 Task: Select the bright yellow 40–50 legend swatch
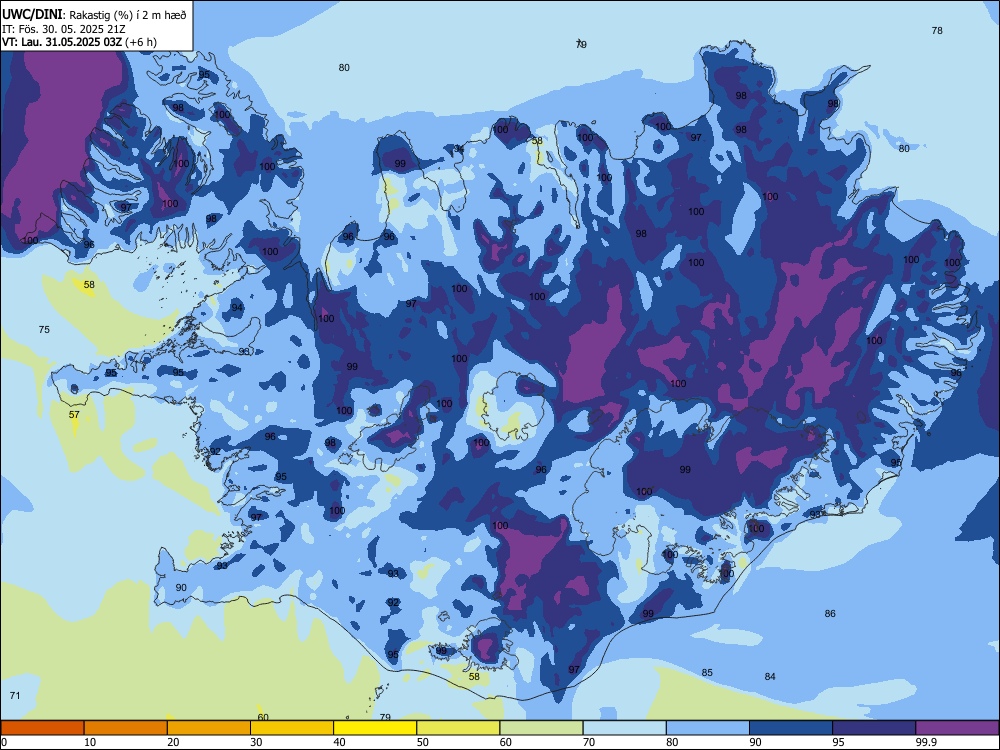(x=375, y=728)
